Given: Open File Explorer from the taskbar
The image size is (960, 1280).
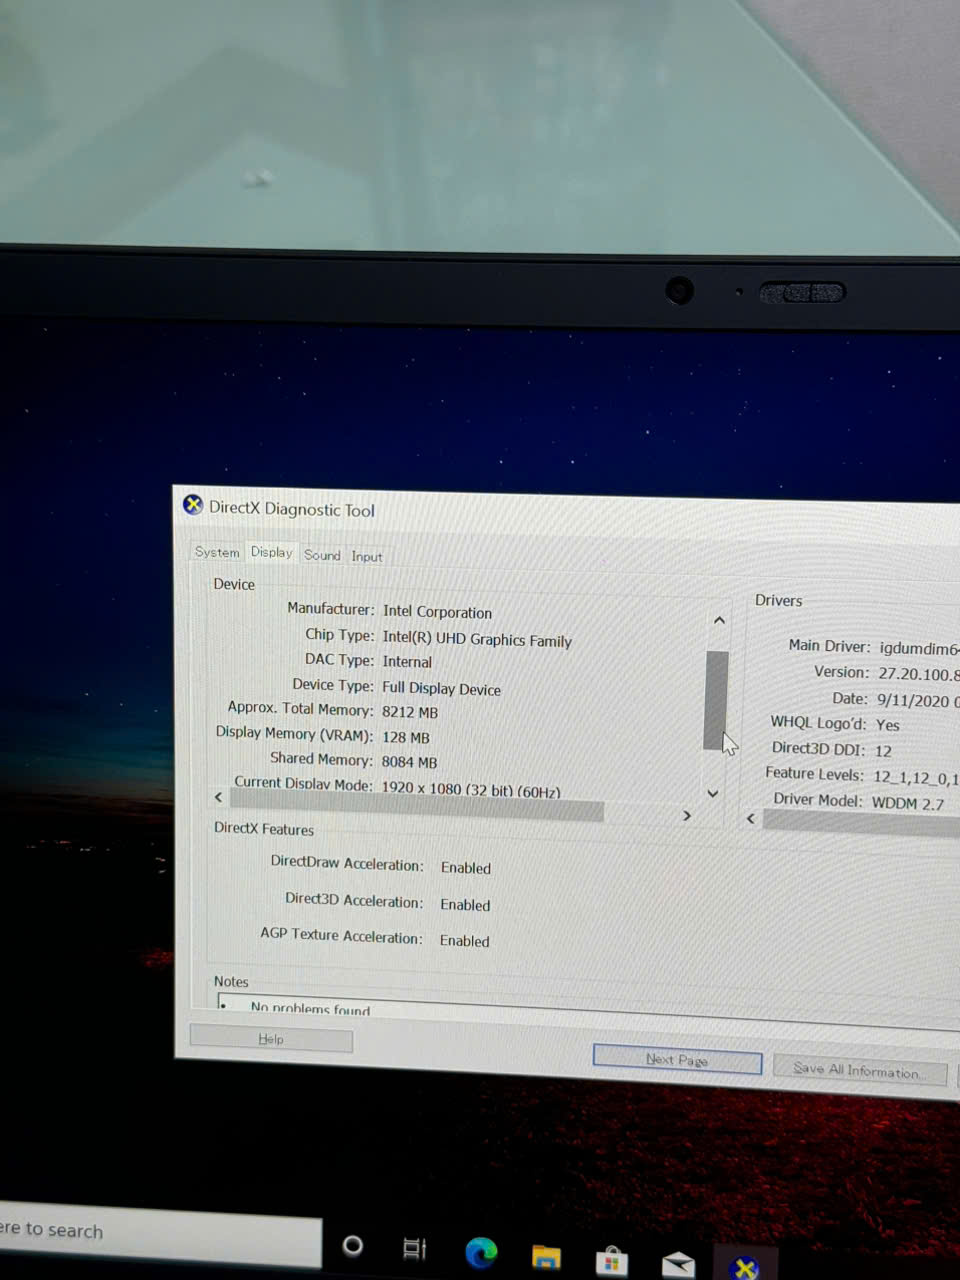Looking at the screenshot, I should (x=546, y=1256).
